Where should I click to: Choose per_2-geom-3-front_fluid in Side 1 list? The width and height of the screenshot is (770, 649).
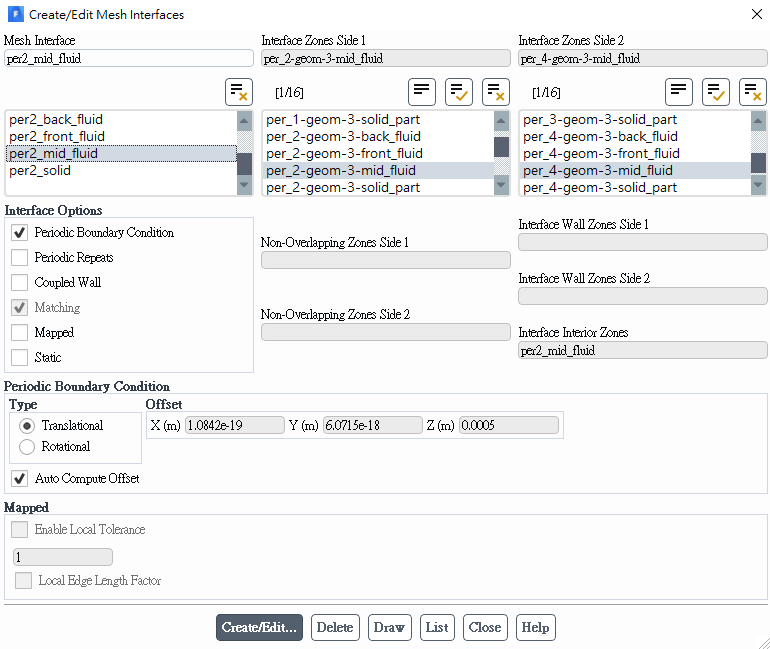click(344, 154)
